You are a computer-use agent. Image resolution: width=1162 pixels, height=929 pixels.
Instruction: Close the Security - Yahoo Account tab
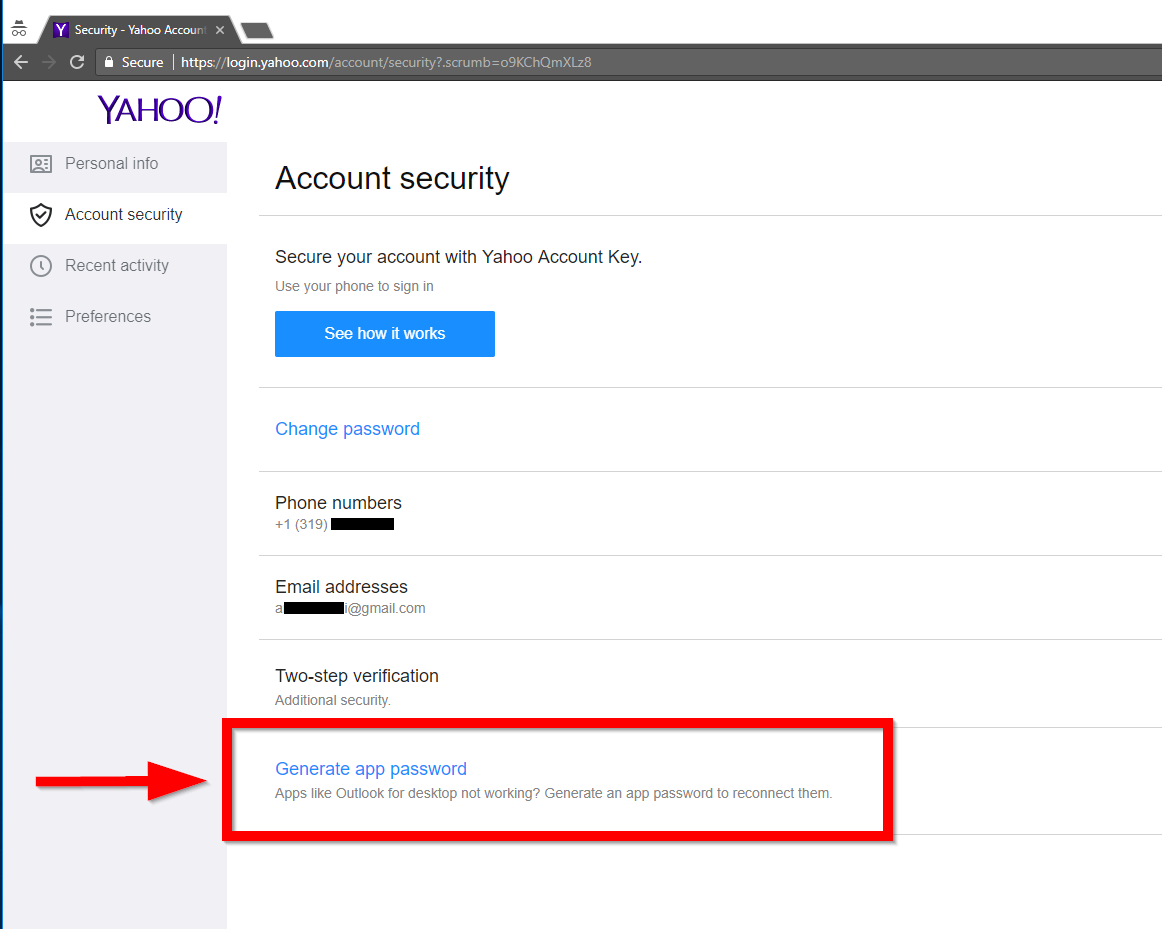pos(220,30)
